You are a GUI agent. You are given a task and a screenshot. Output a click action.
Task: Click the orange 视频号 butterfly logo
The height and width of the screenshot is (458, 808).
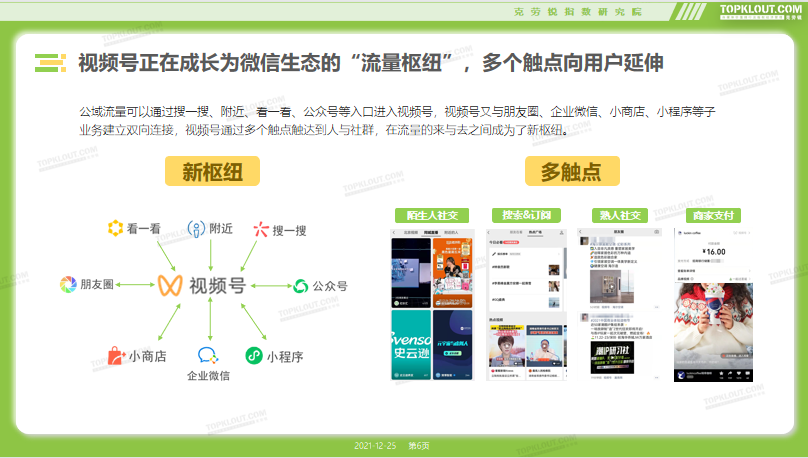pos(170,285)
